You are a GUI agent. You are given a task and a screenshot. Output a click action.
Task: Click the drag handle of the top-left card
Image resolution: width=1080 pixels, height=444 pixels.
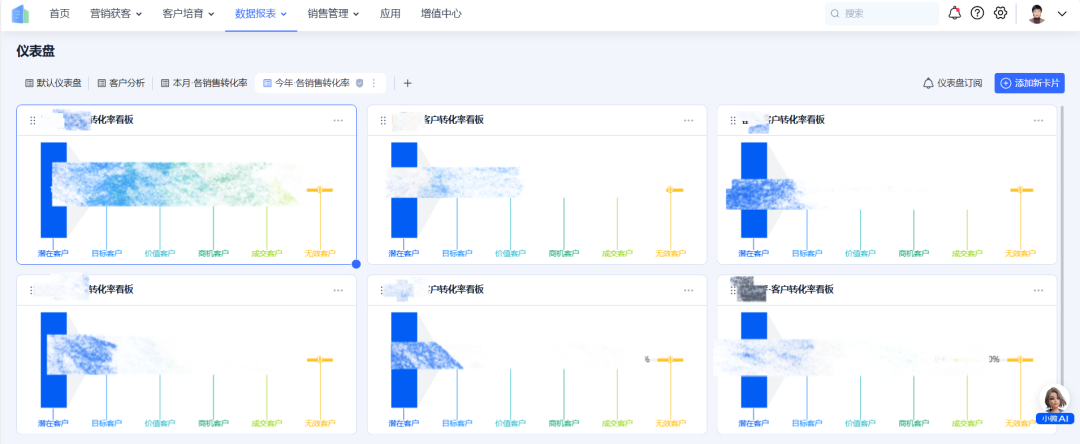click(32, 120)
